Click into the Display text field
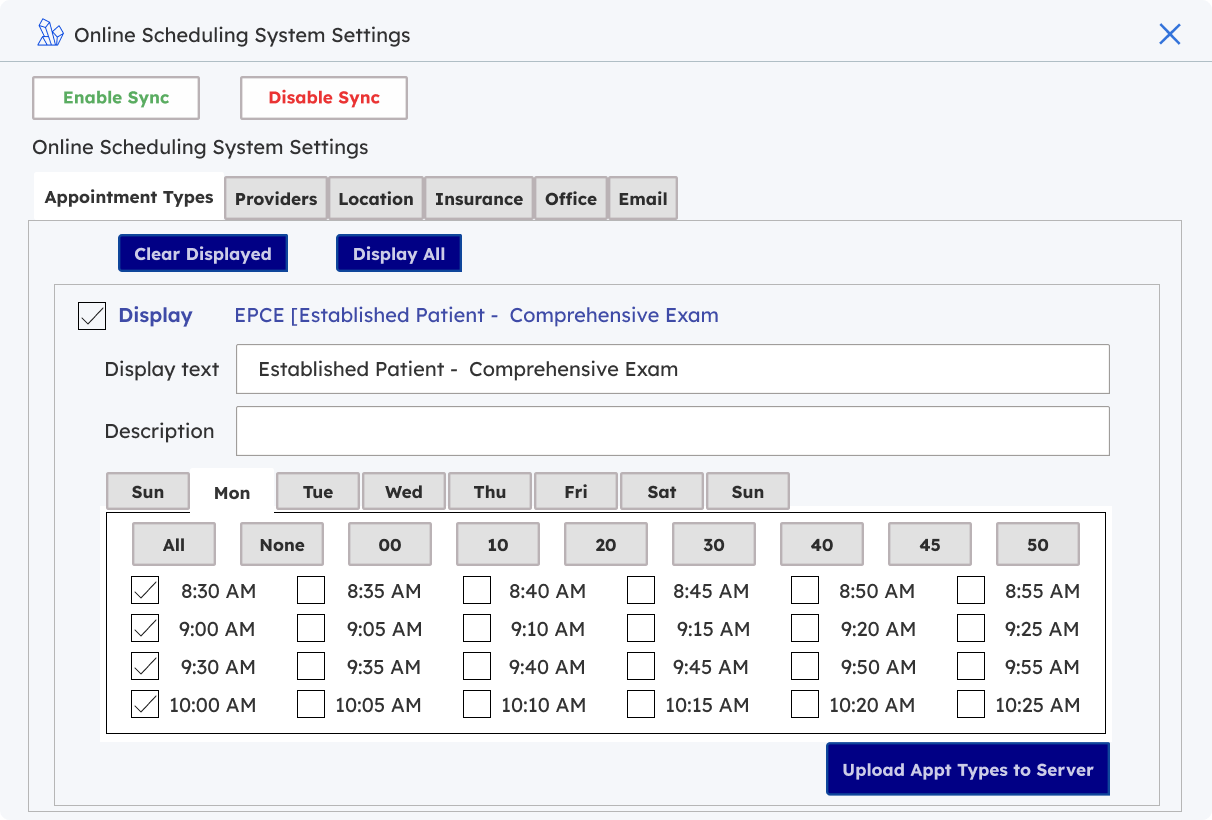Viewport: 1212px width, 820px height. [x=672, y=369]
